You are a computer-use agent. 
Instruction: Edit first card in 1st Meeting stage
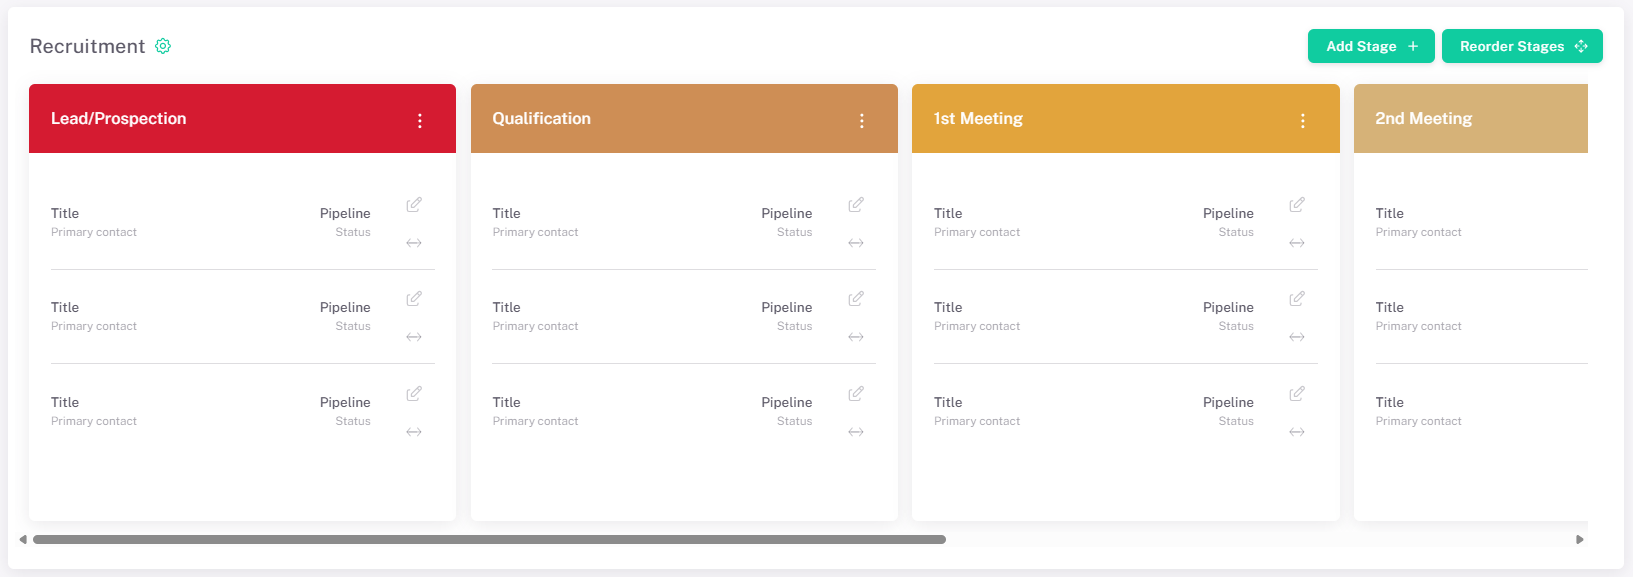point(1297,205)
